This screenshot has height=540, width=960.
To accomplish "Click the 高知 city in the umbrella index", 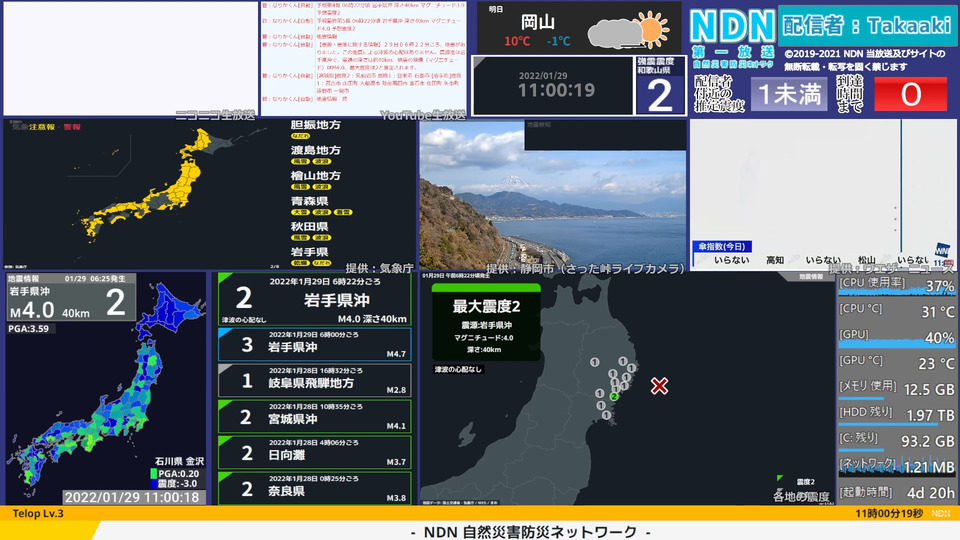I will pos(775,260).
